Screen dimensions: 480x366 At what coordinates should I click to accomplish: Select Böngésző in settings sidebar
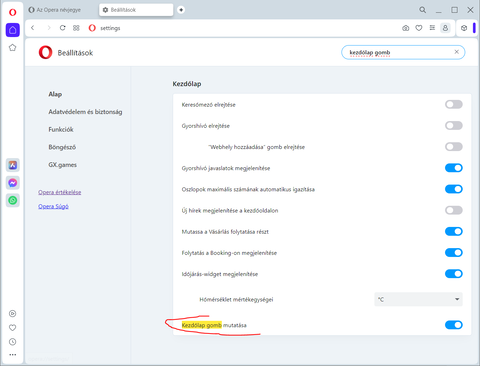(62, 147)
